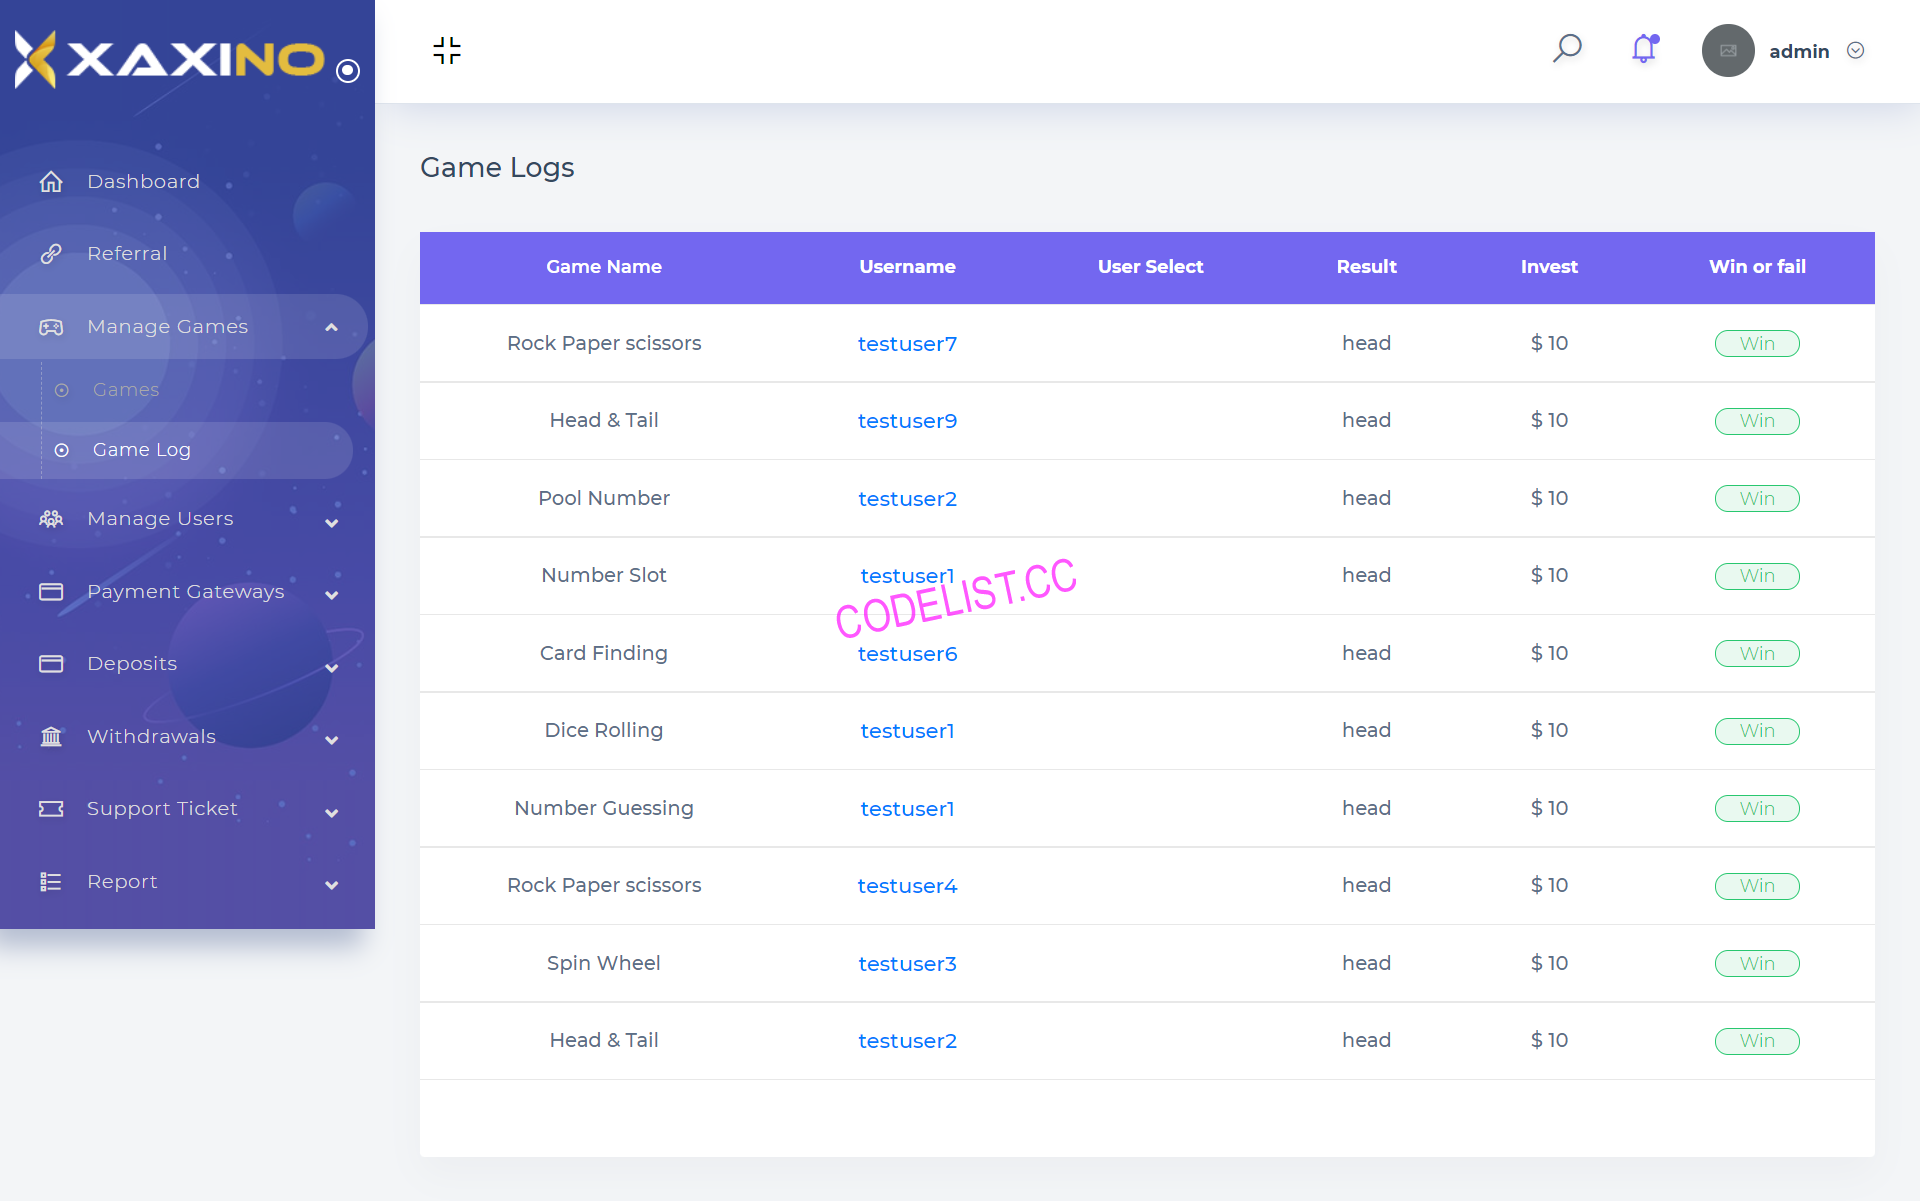Click the Withdrawals bank icon
The width and height of the screenshot is (1920, 1201).
[x=51, y=737]
